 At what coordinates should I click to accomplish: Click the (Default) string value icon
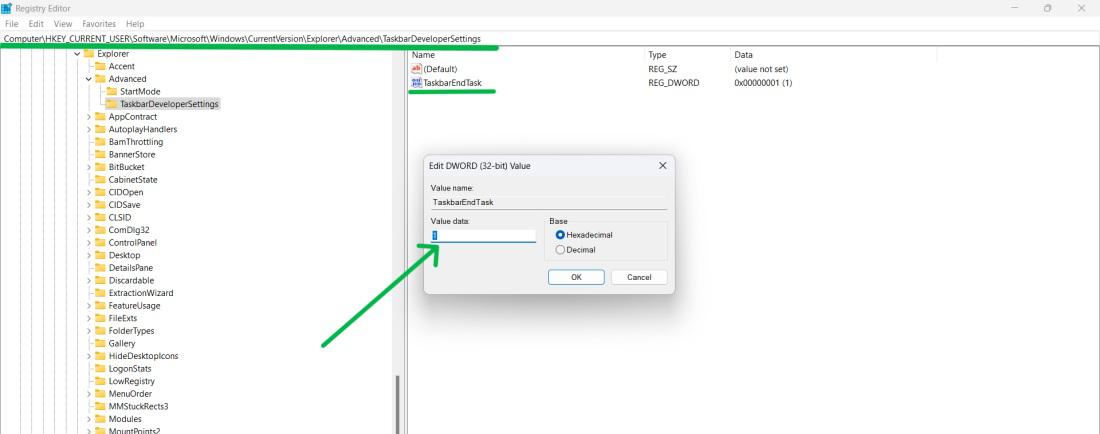417,69
